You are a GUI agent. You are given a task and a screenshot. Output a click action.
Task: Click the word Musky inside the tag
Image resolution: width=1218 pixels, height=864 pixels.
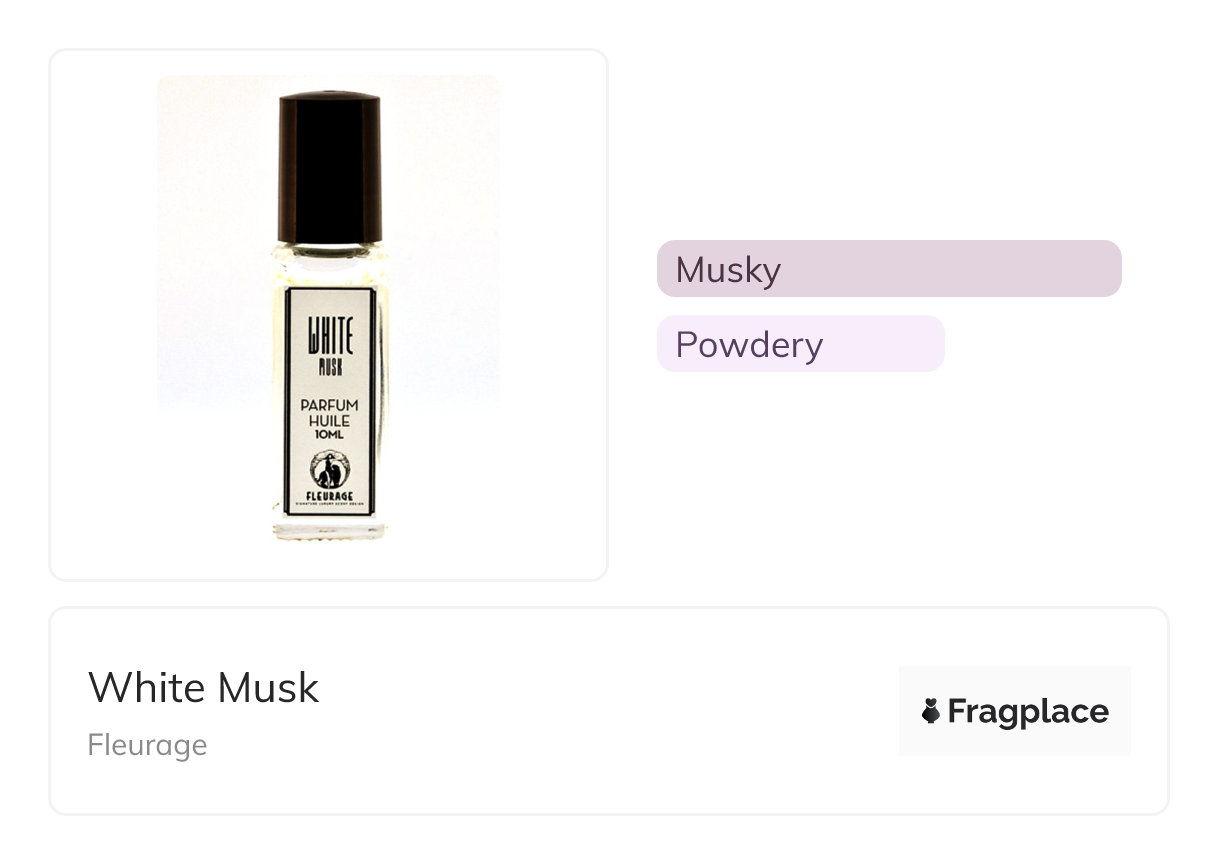coord(728,269)
